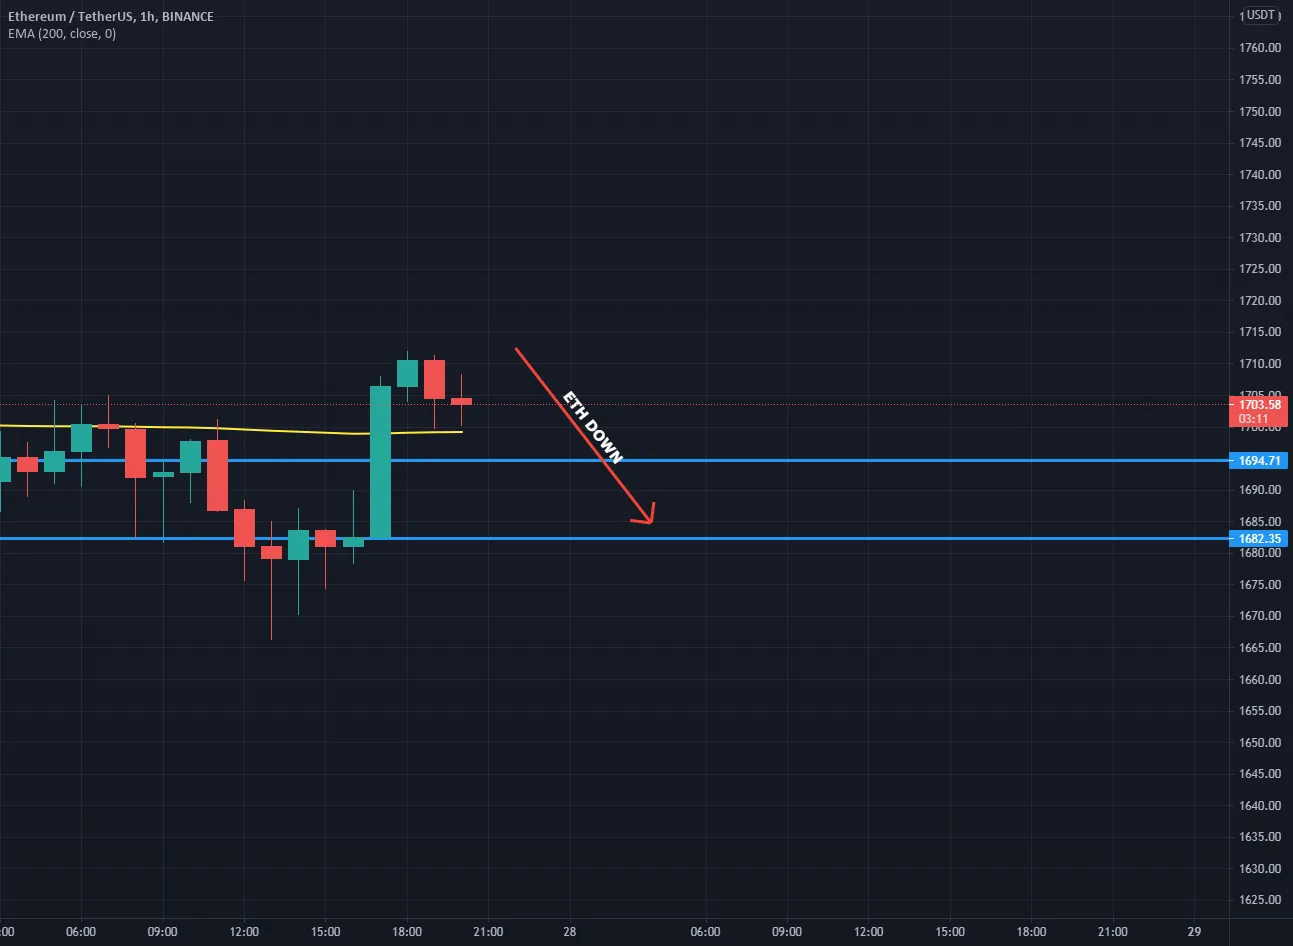Click the 1645.00 price axis label
Image resolution: width=1293 pixels, height=946 pixels.
pyautogui.click(x=1259, y=774)
